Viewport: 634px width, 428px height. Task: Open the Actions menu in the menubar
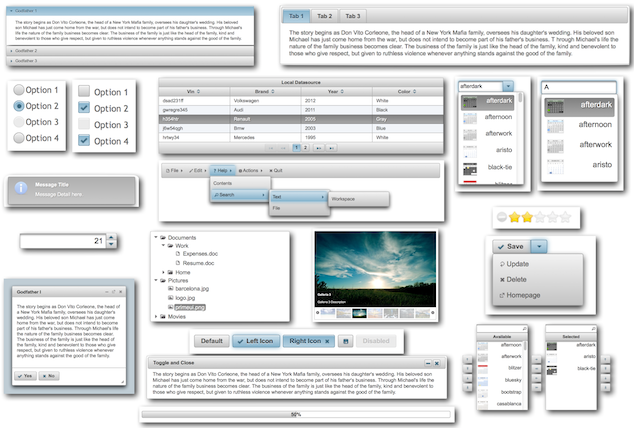250,171
